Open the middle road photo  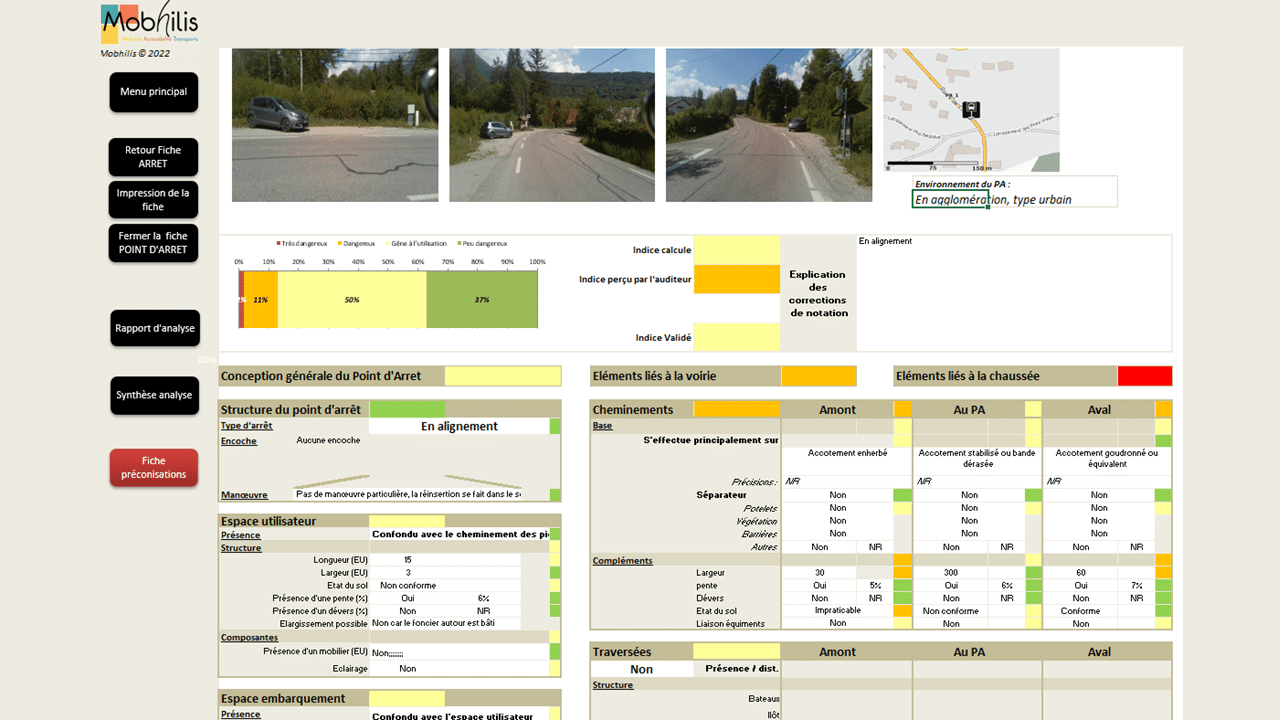pyautogui.click(x=552, y=125)
